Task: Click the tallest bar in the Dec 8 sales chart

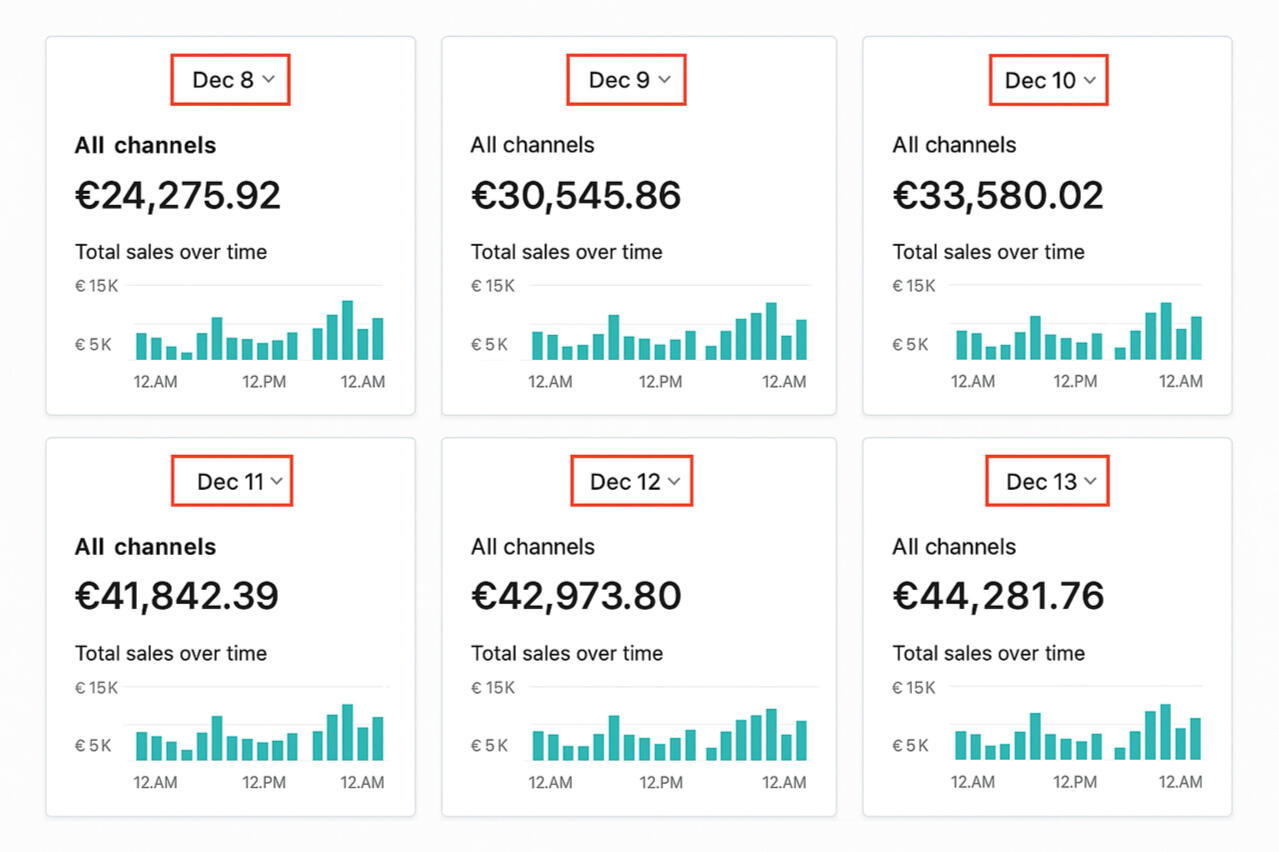Action: tap(347, 330)
